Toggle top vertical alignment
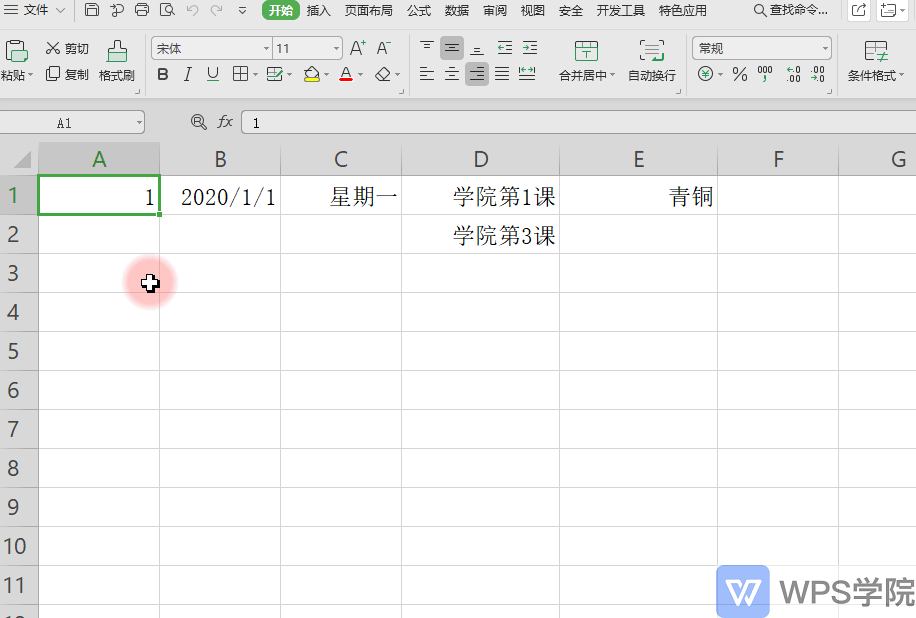 click(427, 48)
